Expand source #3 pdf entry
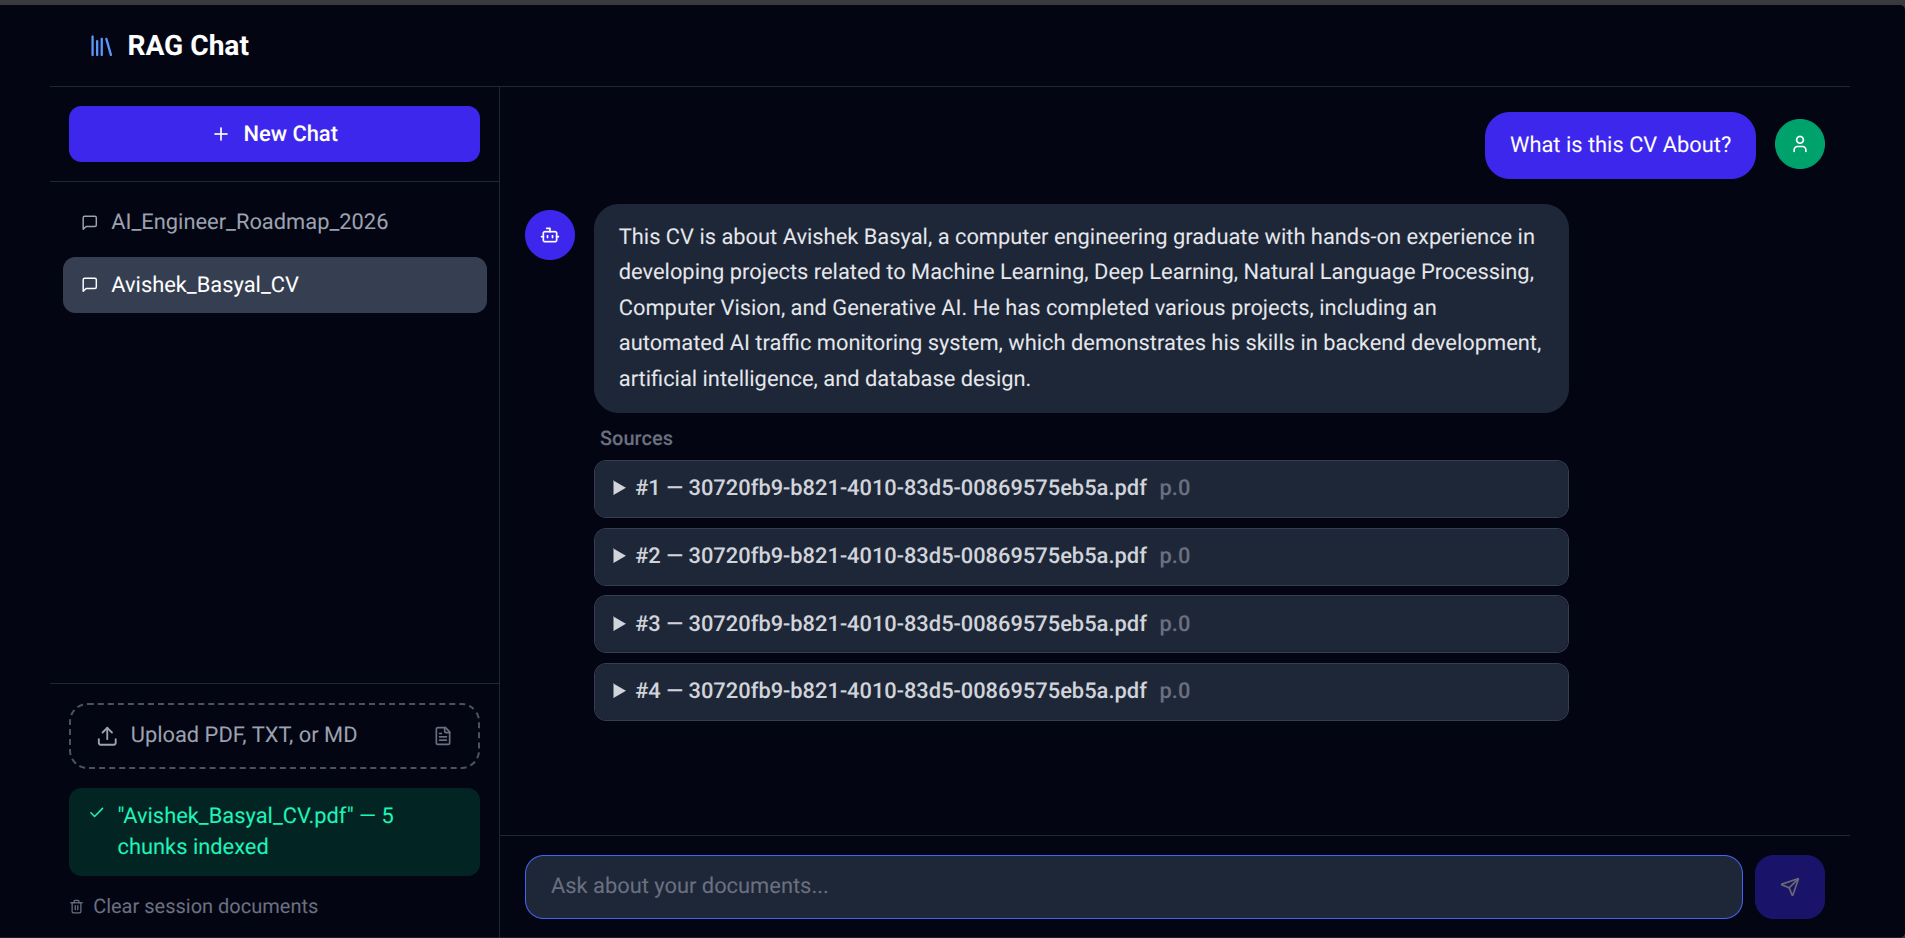Screen dimensions: 1905x938 (1081, 624)
